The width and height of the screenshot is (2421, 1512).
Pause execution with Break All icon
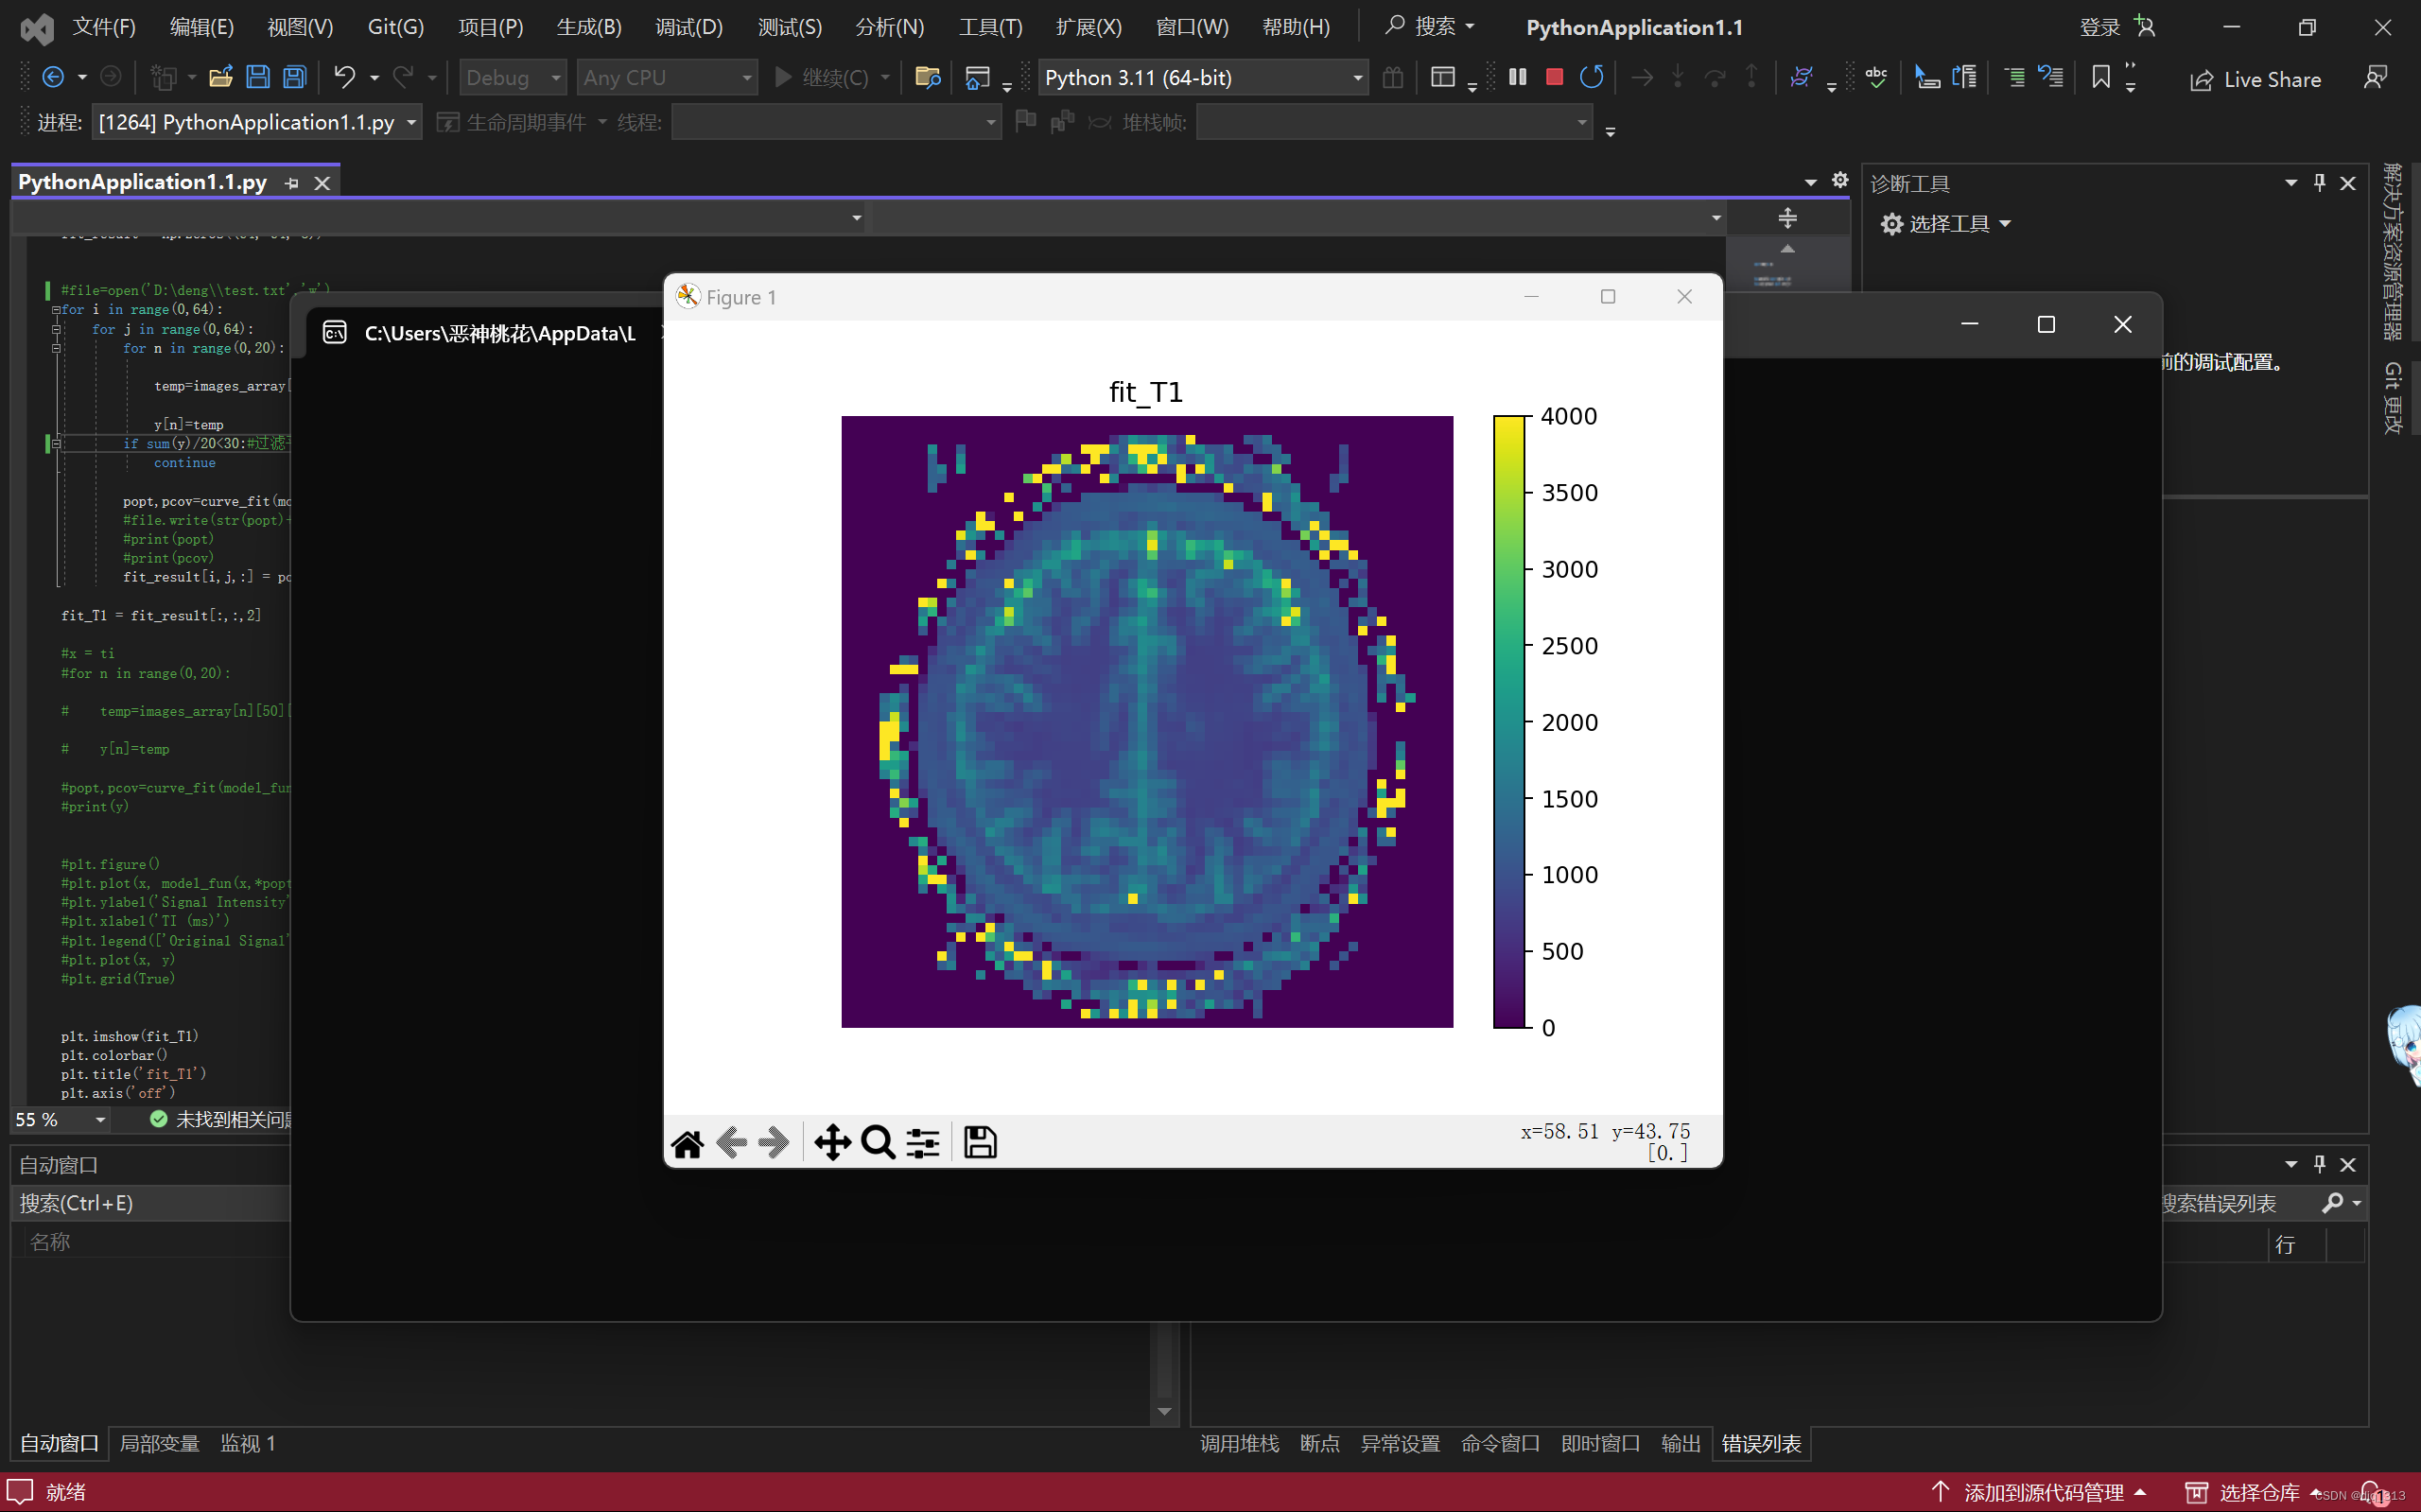tap(1517, 77)
